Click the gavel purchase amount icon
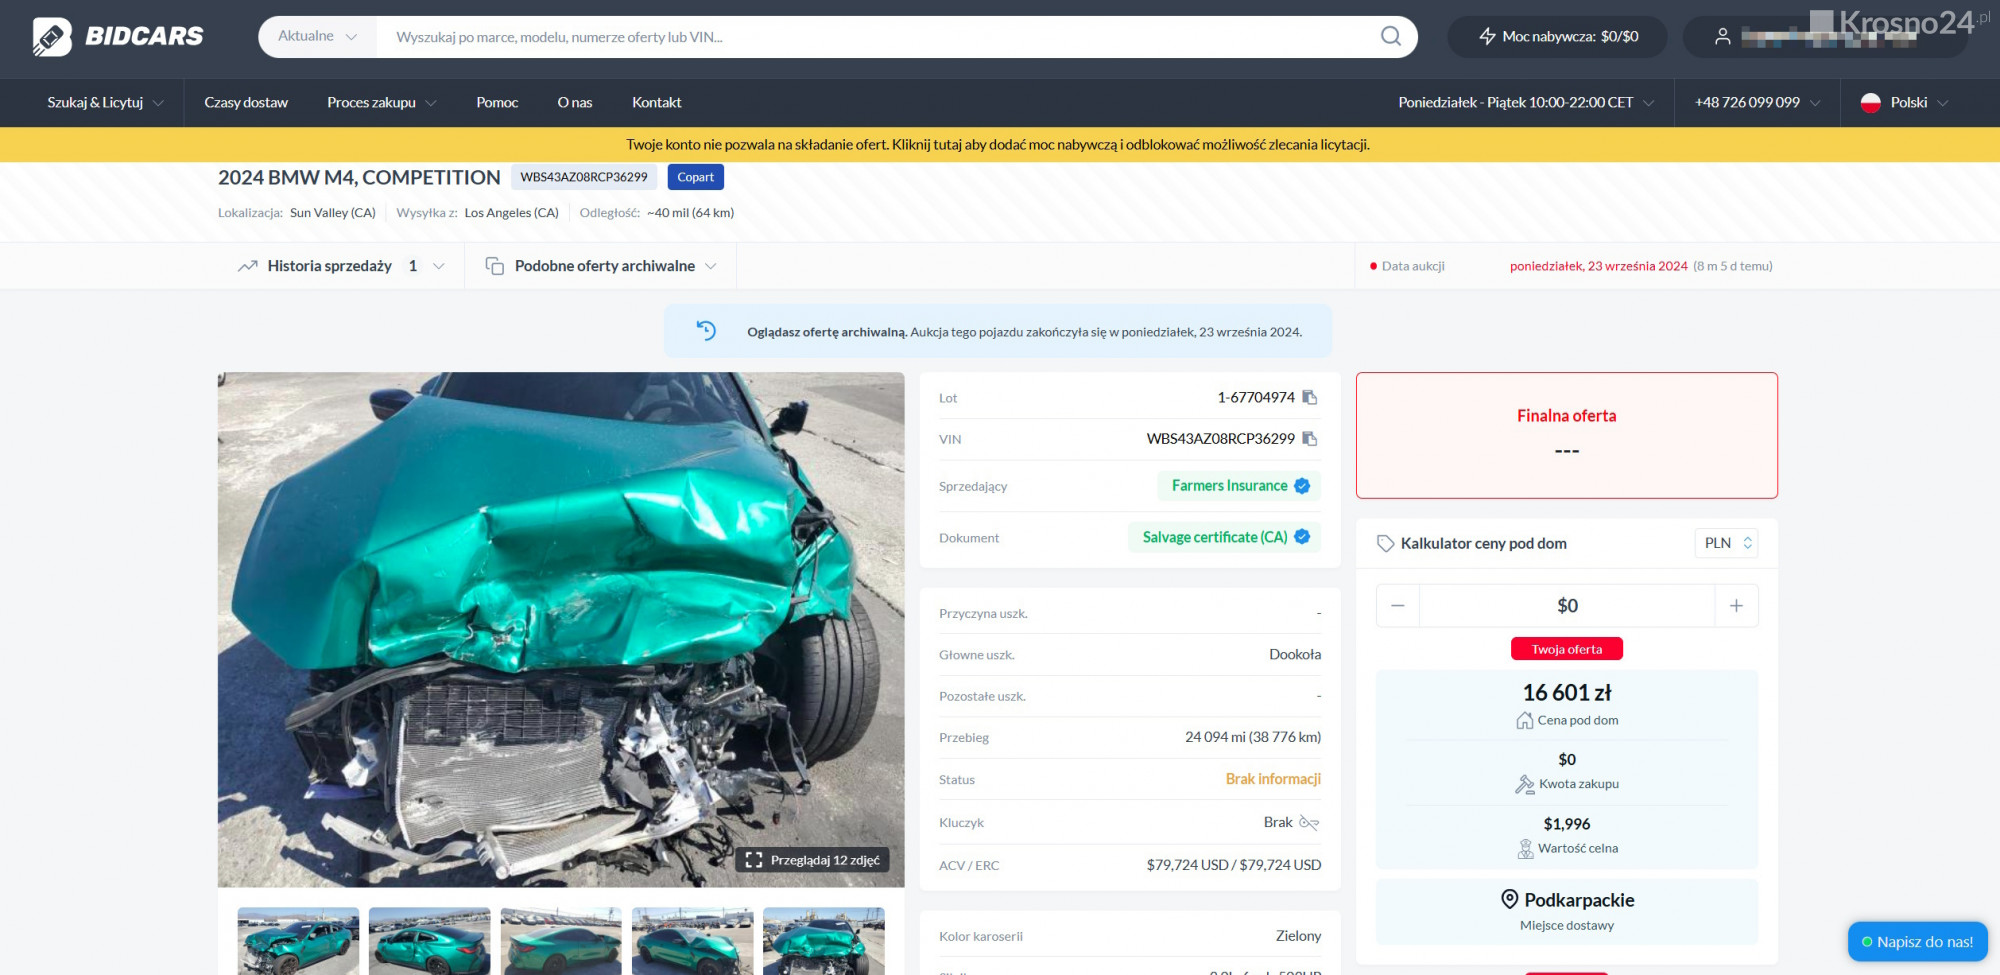The image size is (2000, 975). [1524, 784]
